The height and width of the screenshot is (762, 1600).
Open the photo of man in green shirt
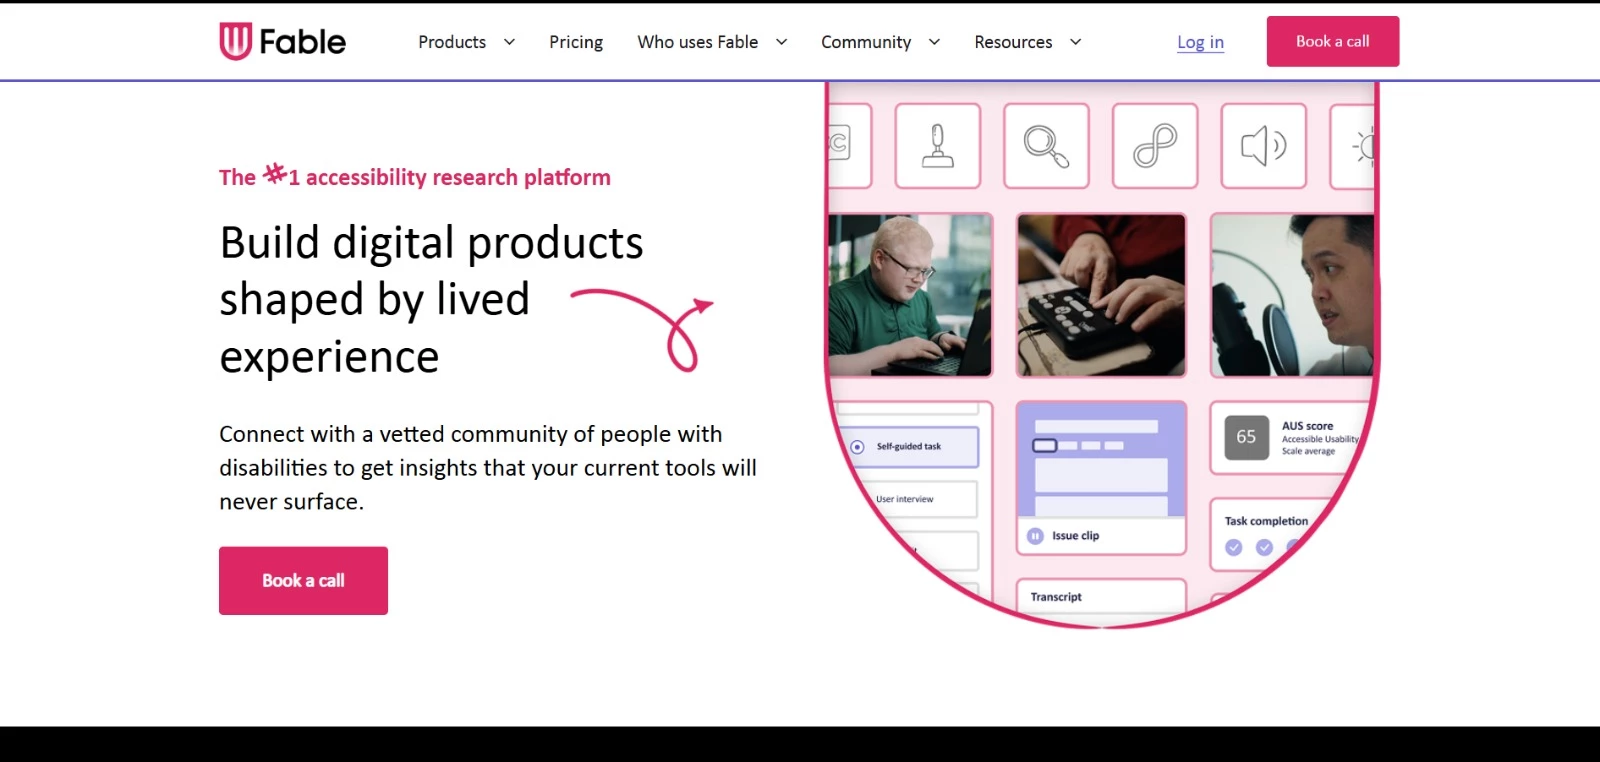point(910,295)
